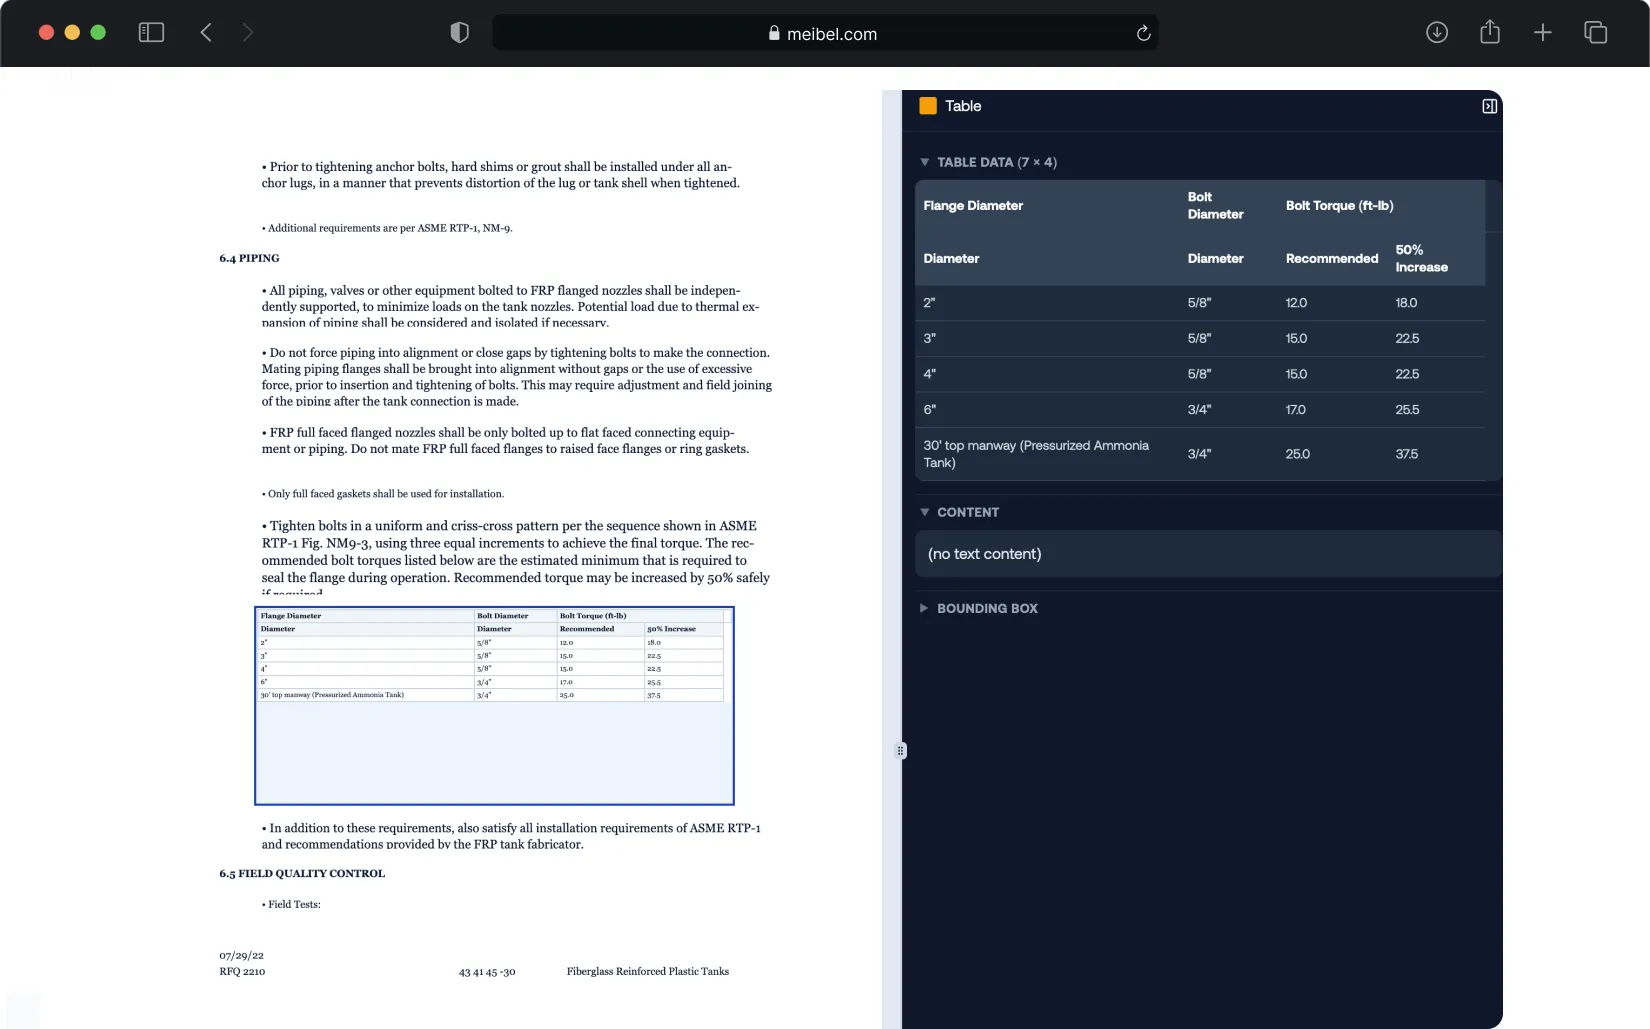
Task: Click the 43 41 45 -30 page number
Action: [487, 972]
